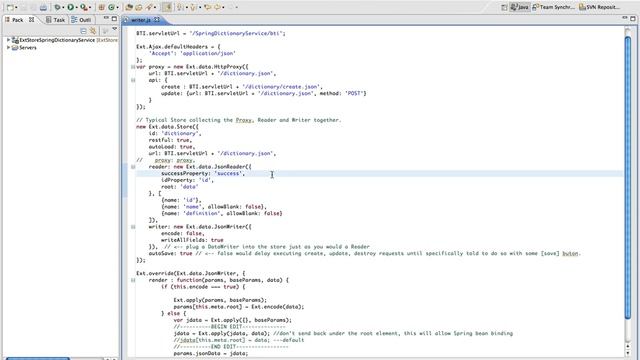Open the New wizard dropdown arrow
This screenshot has height=360, width=640.
coord(16,7)
